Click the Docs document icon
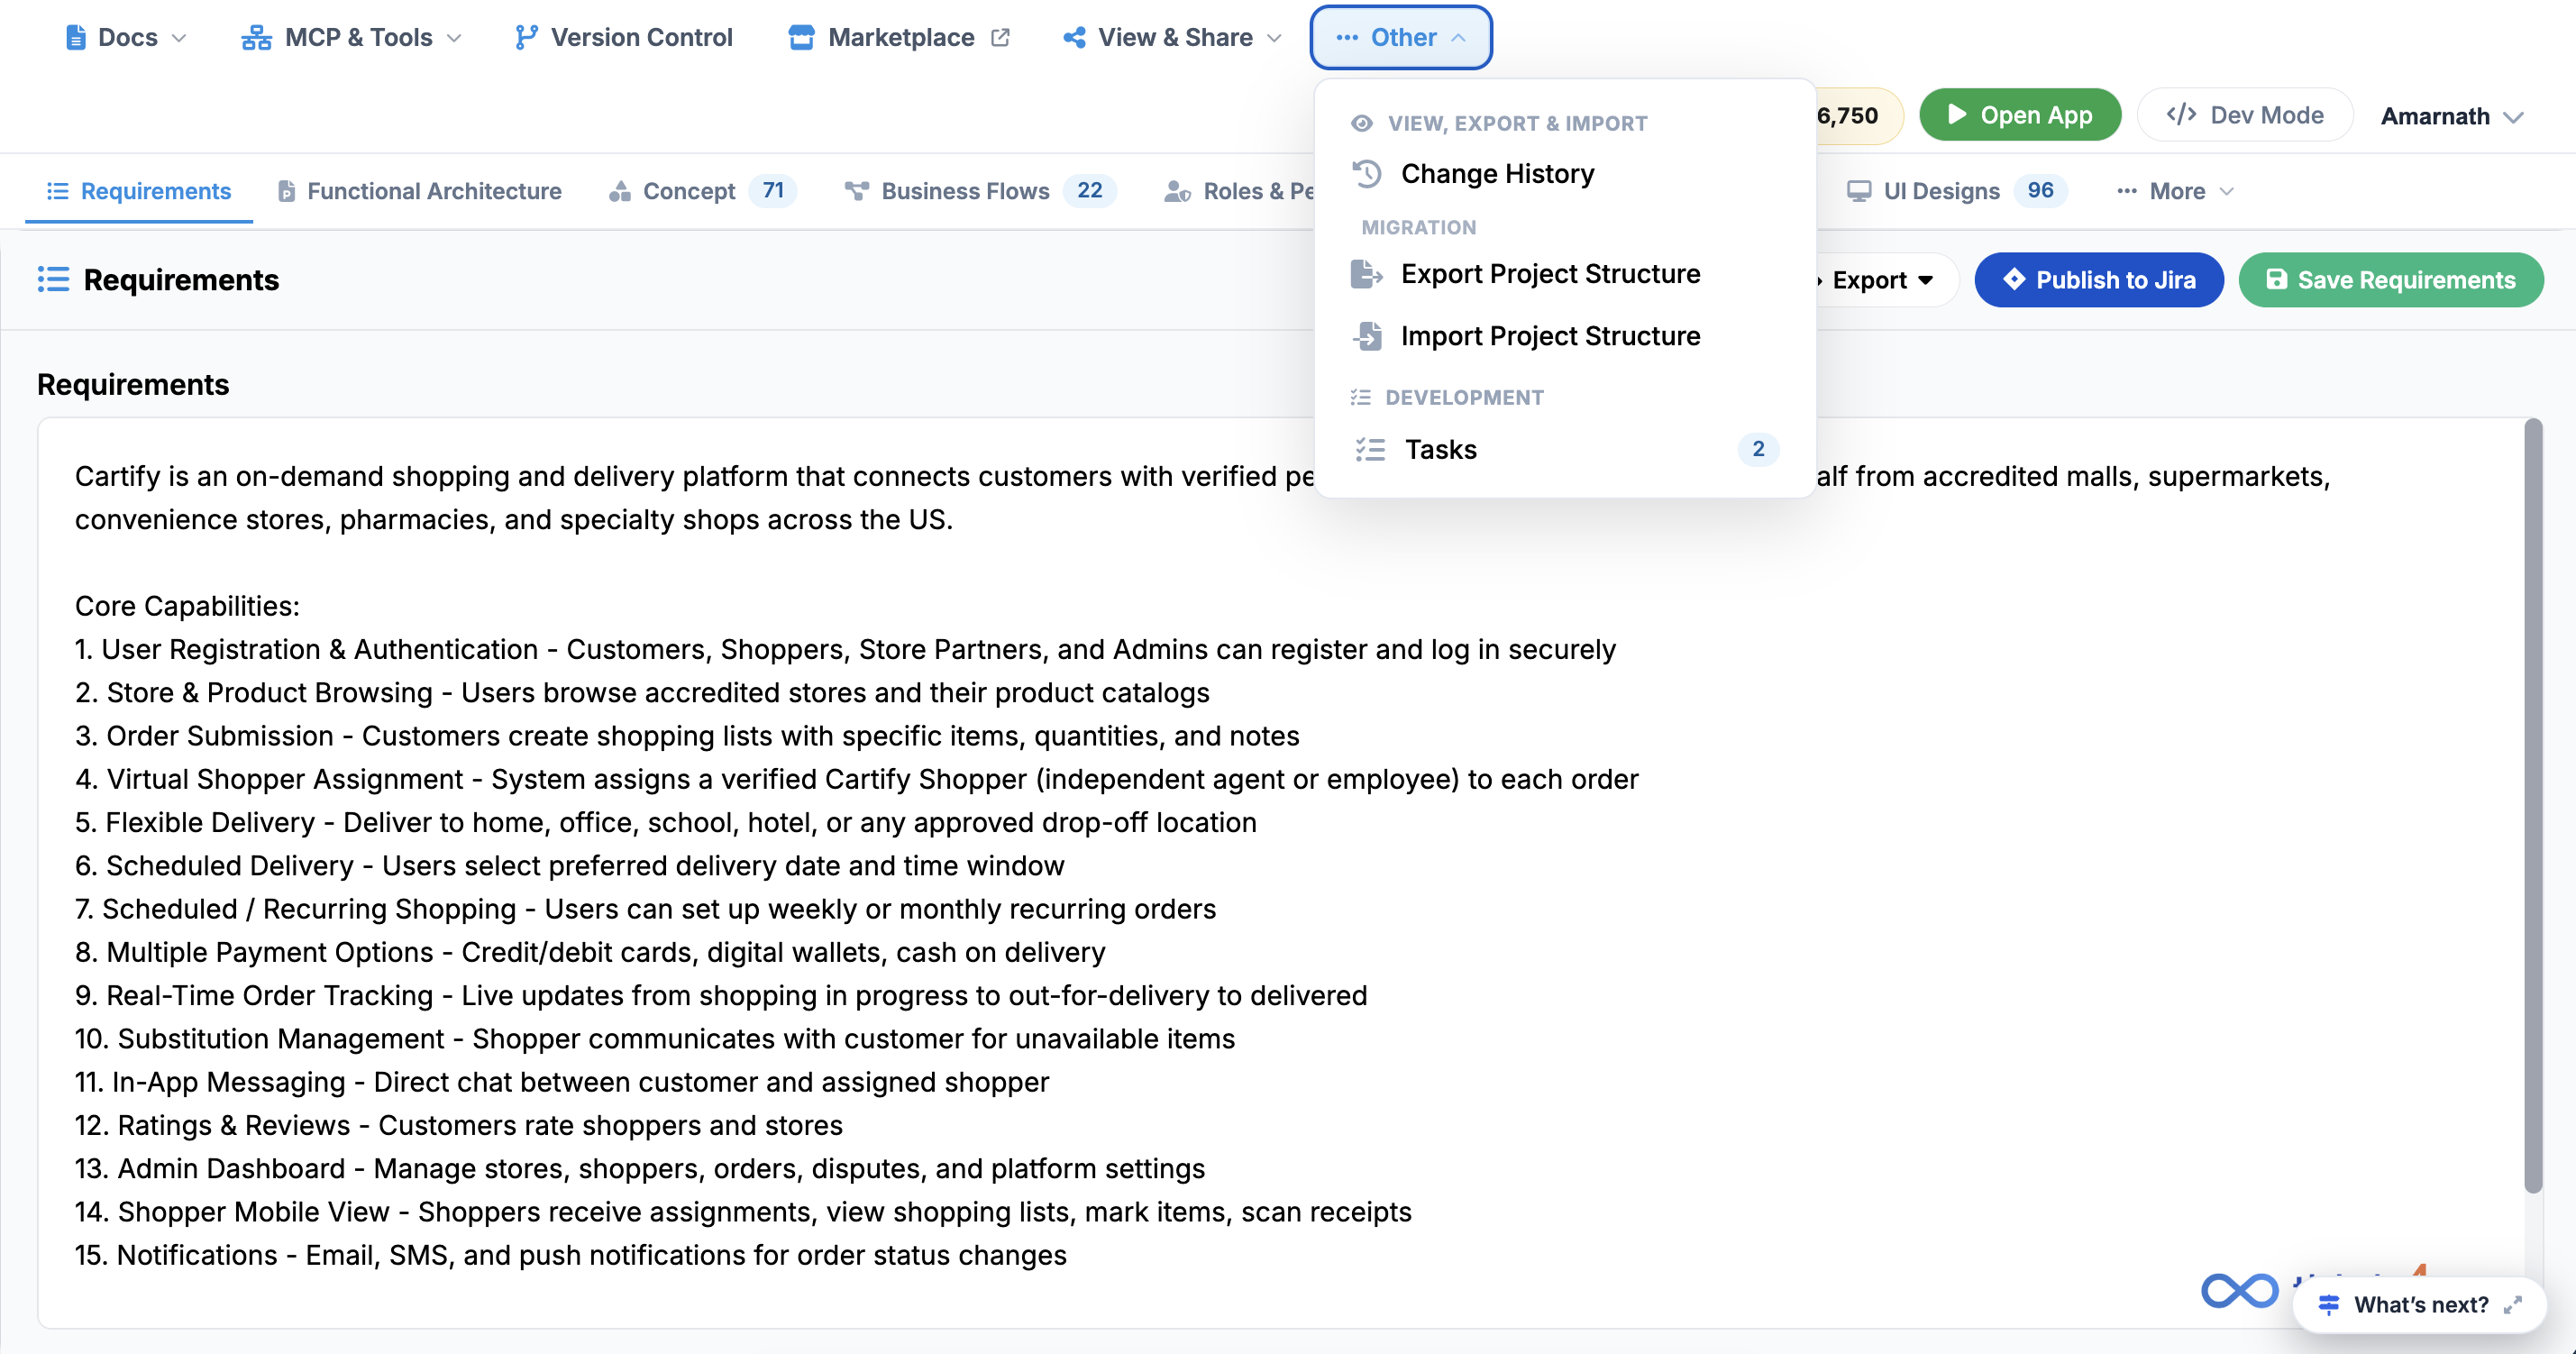 point(75,37)
